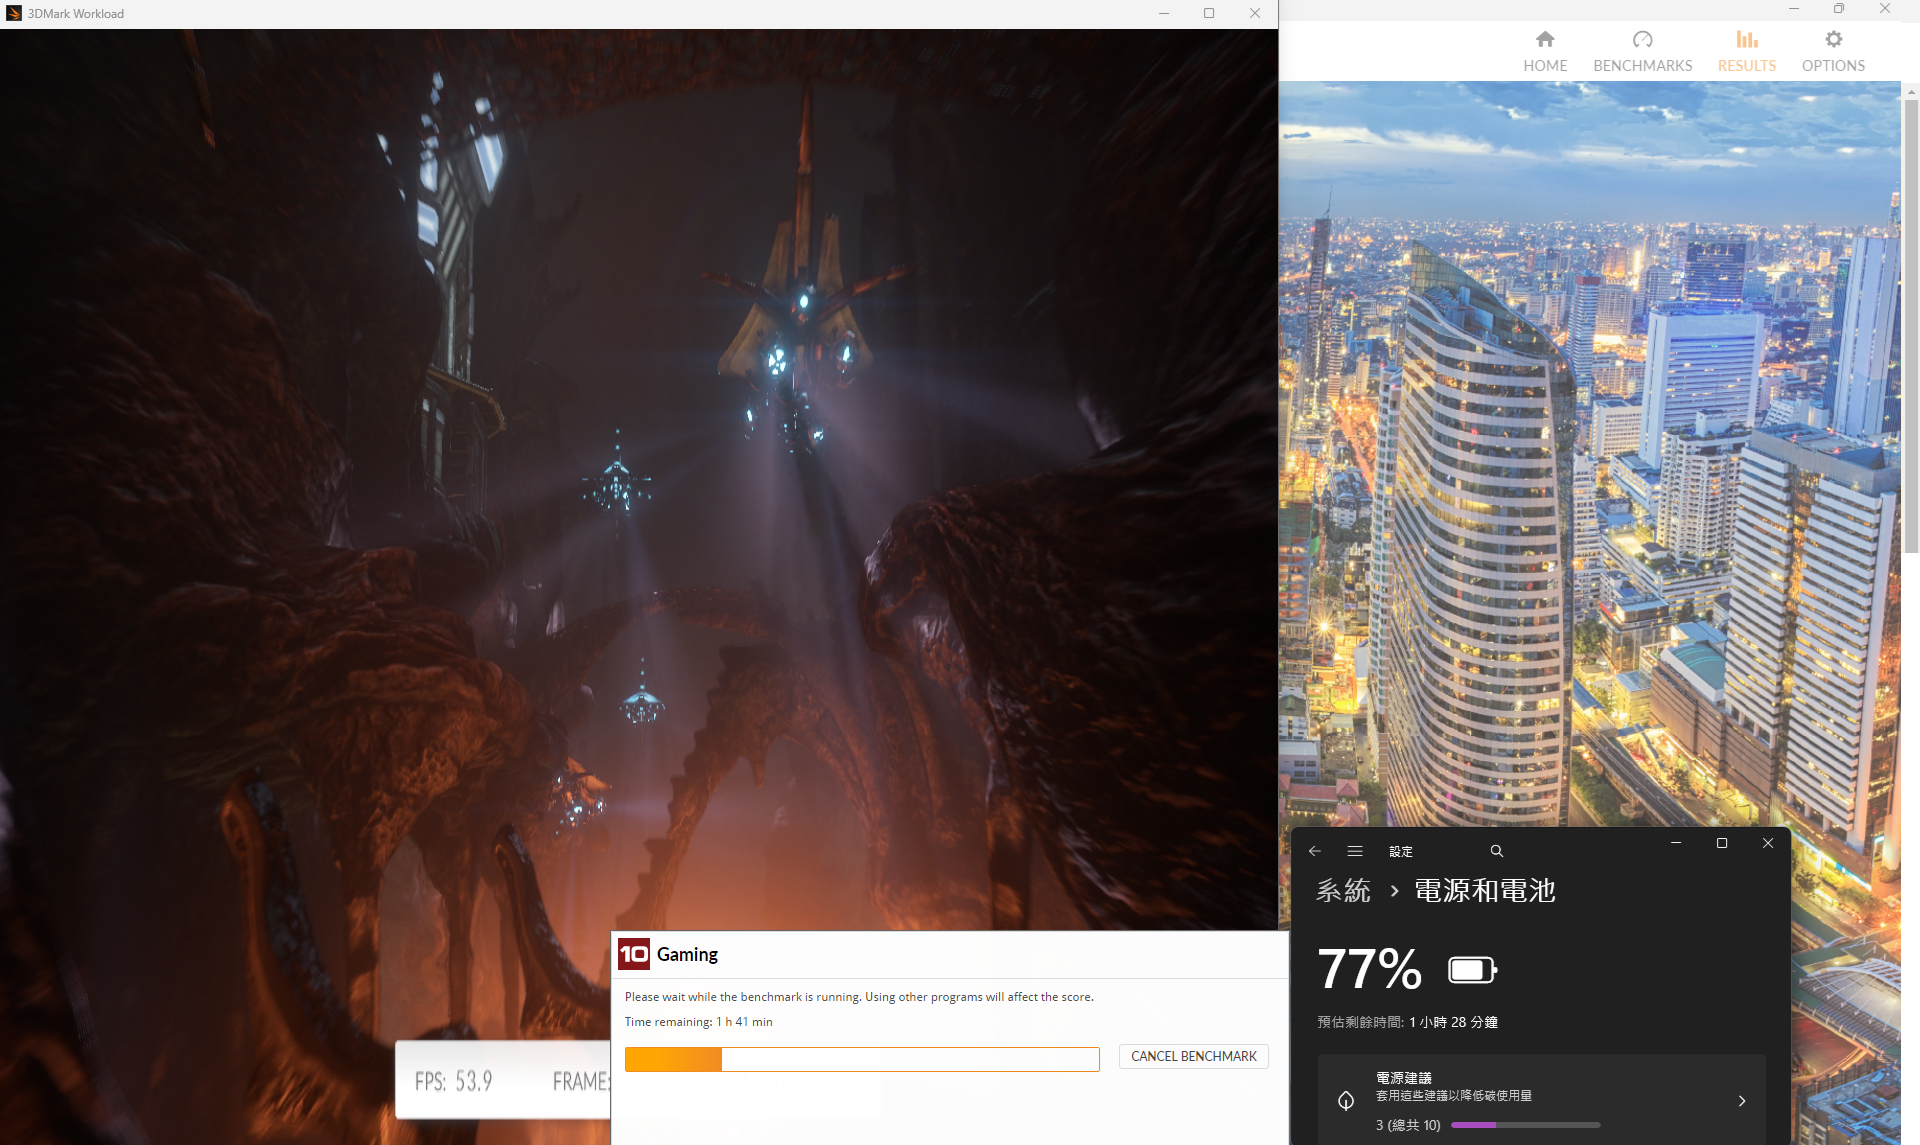The image size is (1920, 1145).
Task: Click the breadcrumb chevron separator
Action: (1394, 891)
